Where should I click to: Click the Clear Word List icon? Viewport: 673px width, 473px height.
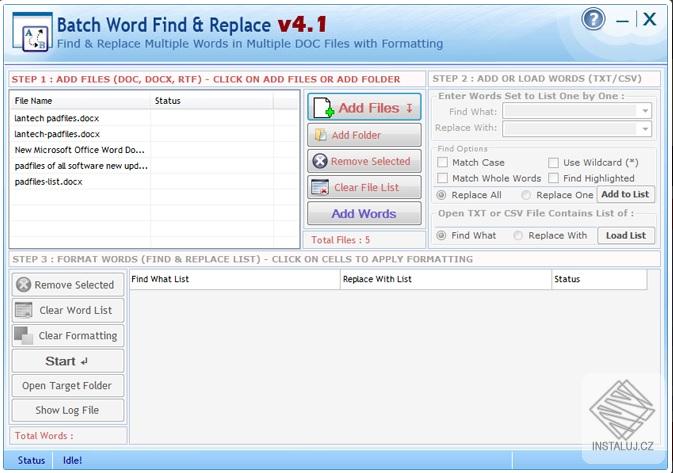pos(24,310)
